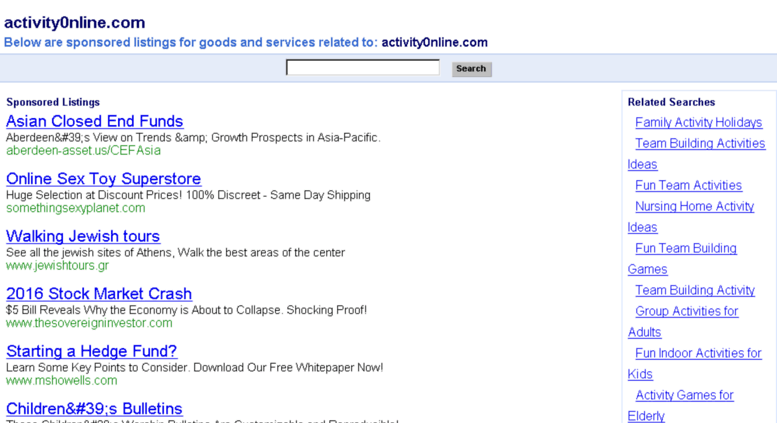Open Group Activities for Adults search

pos(686,312)
